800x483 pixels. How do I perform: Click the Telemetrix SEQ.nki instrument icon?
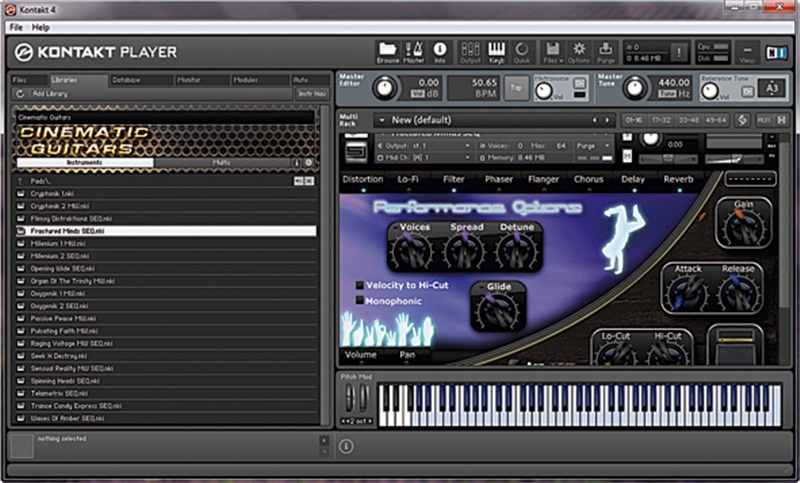(x=20, y=393)
